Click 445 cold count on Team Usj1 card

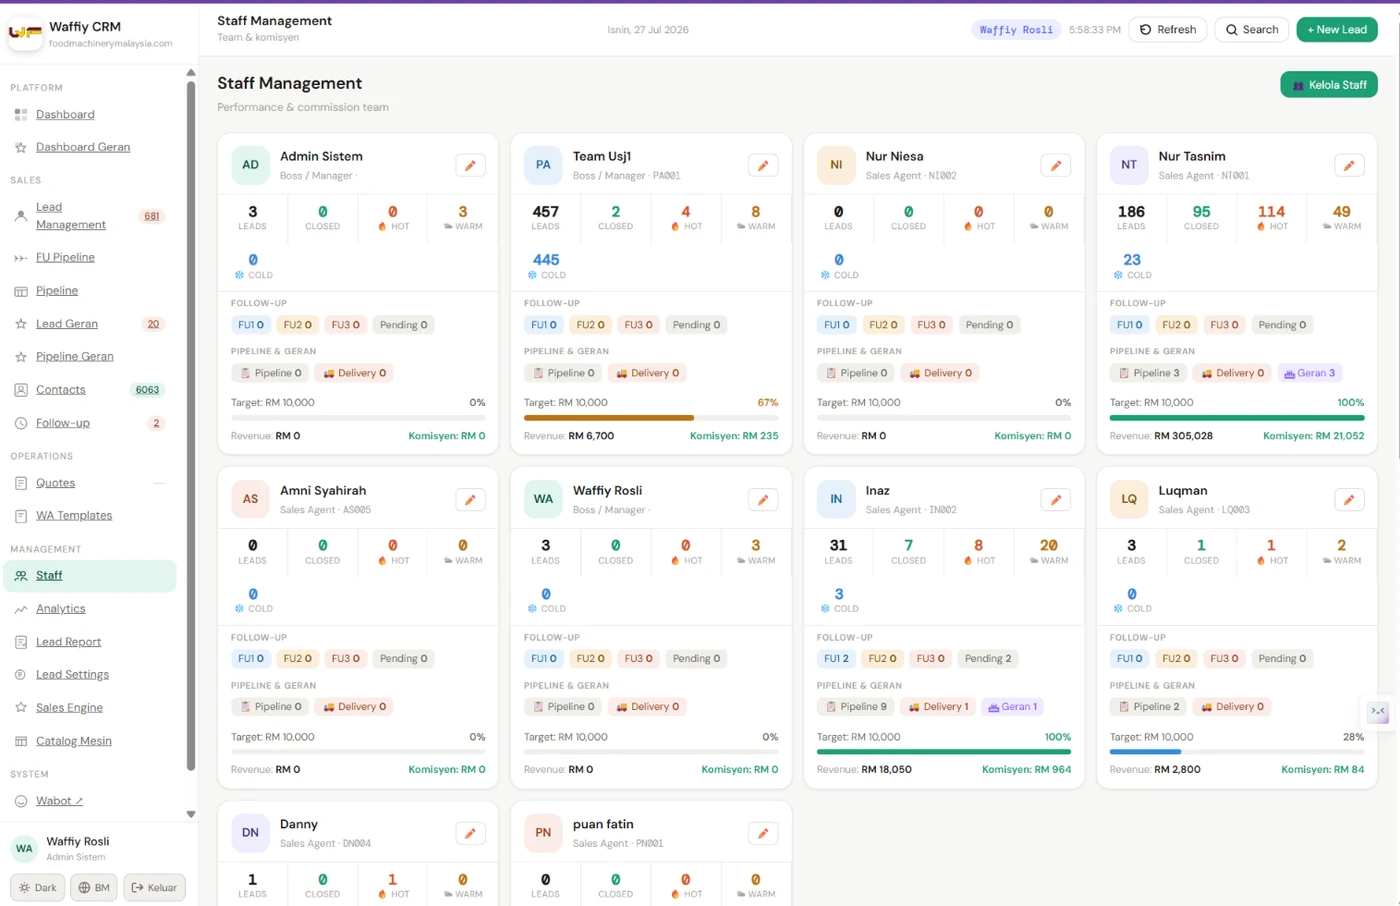[x=546, y=260]
